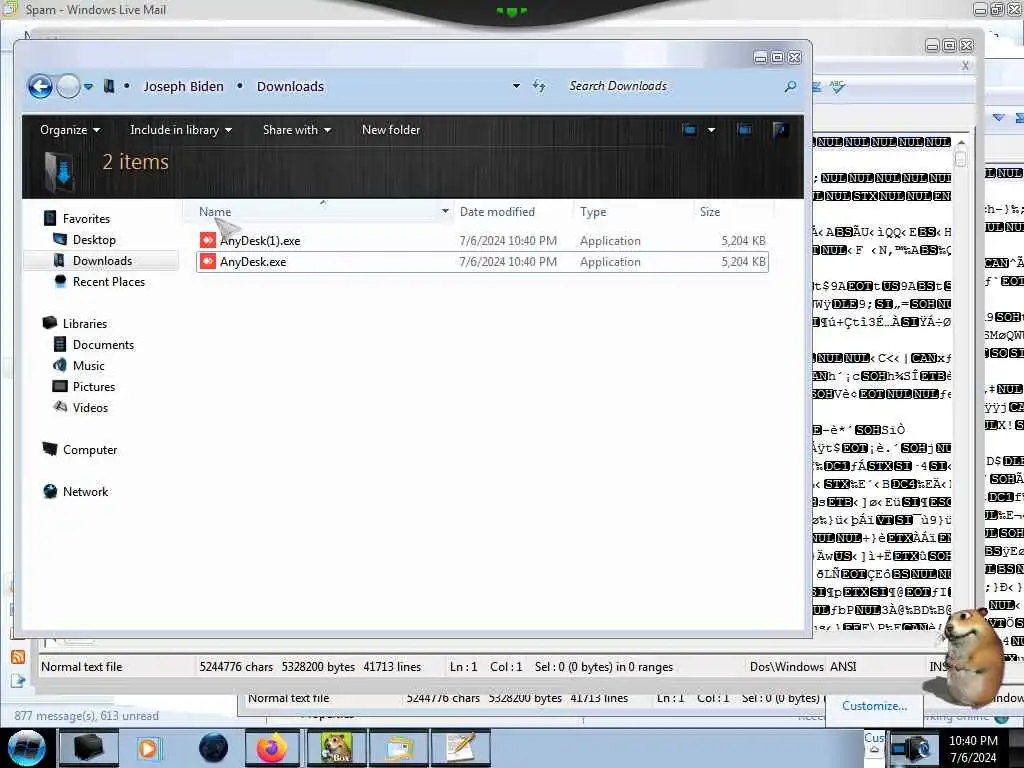Open the Share with menu
The width and height of the screenshot is (1024, 768).
(x=296, y=130)
